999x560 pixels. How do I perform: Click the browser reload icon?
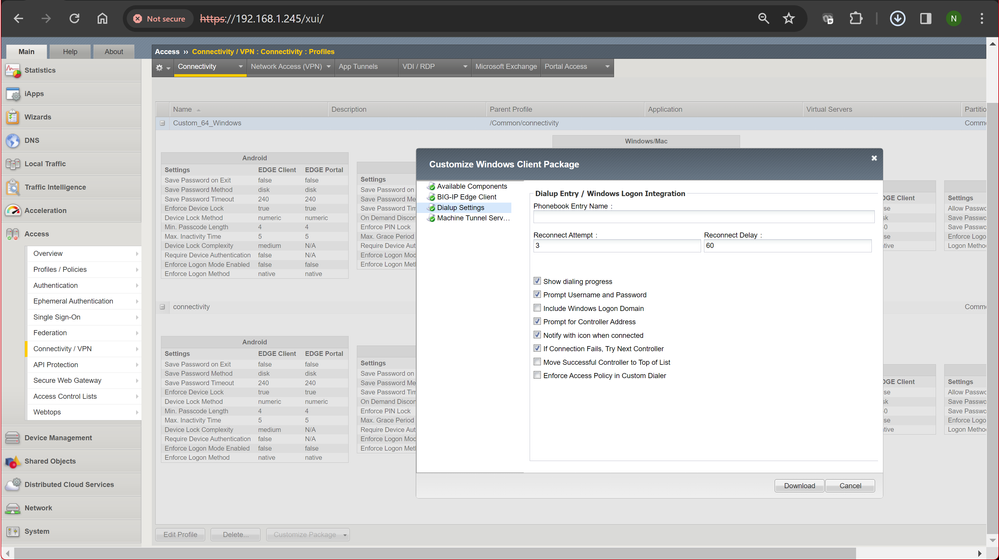point(74,18)
